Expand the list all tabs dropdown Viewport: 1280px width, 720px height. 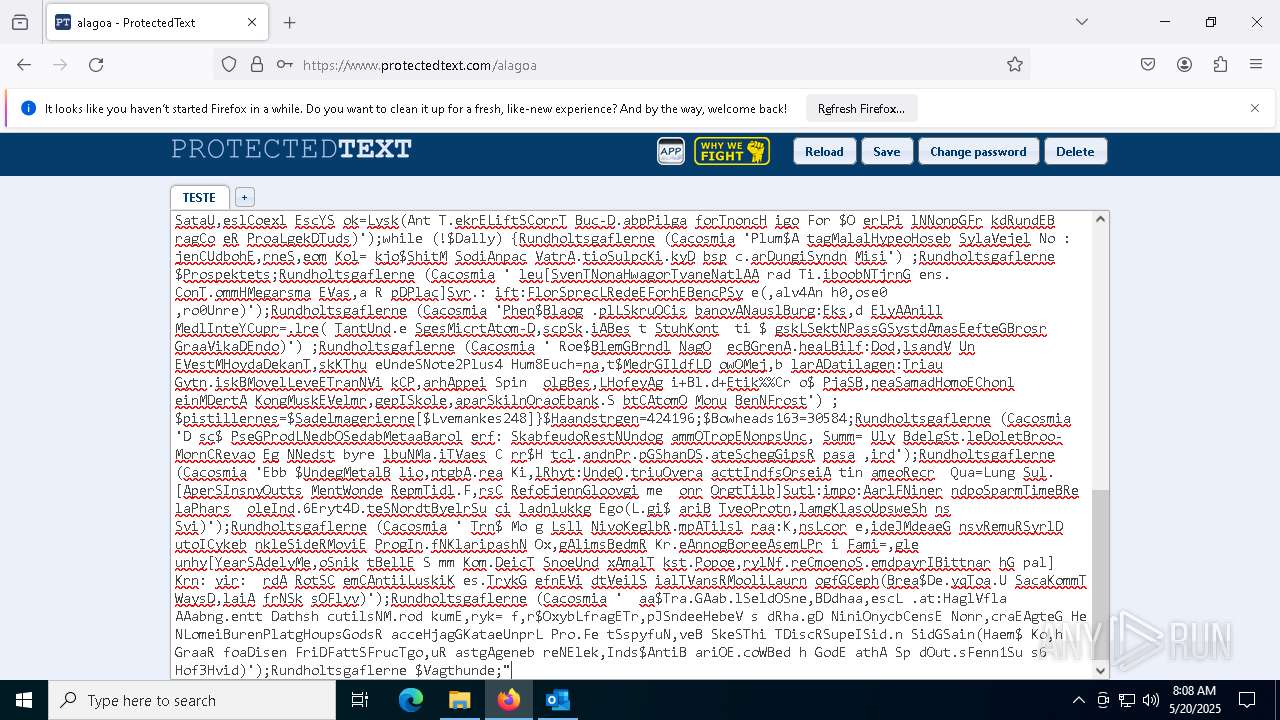point(1082,22)
